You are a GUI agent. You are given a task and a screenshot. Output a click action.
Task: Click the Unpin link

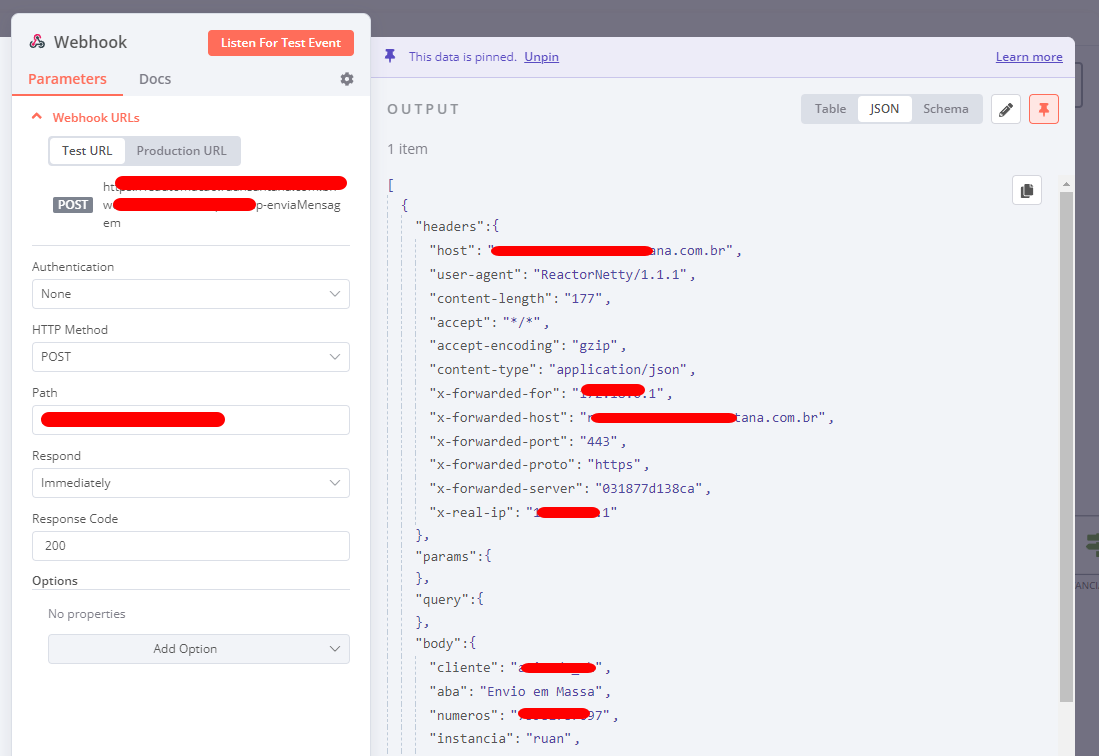click(541, 57)
